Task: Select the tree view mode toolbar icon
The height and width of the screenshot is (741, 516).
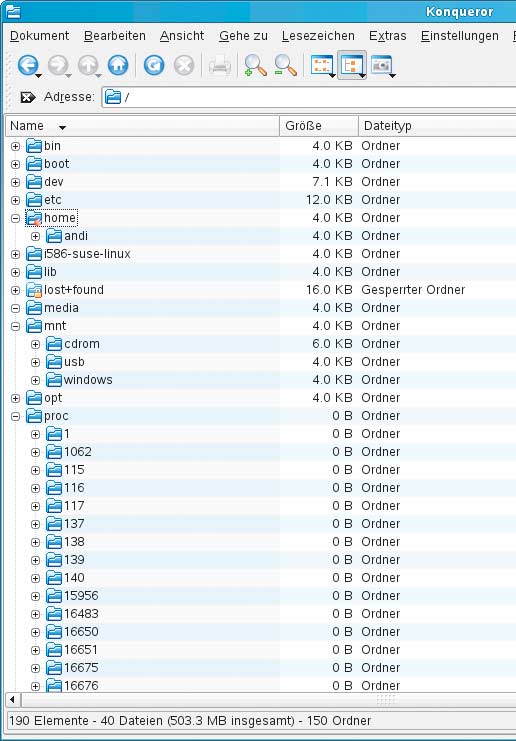Action: click(352, 65)
